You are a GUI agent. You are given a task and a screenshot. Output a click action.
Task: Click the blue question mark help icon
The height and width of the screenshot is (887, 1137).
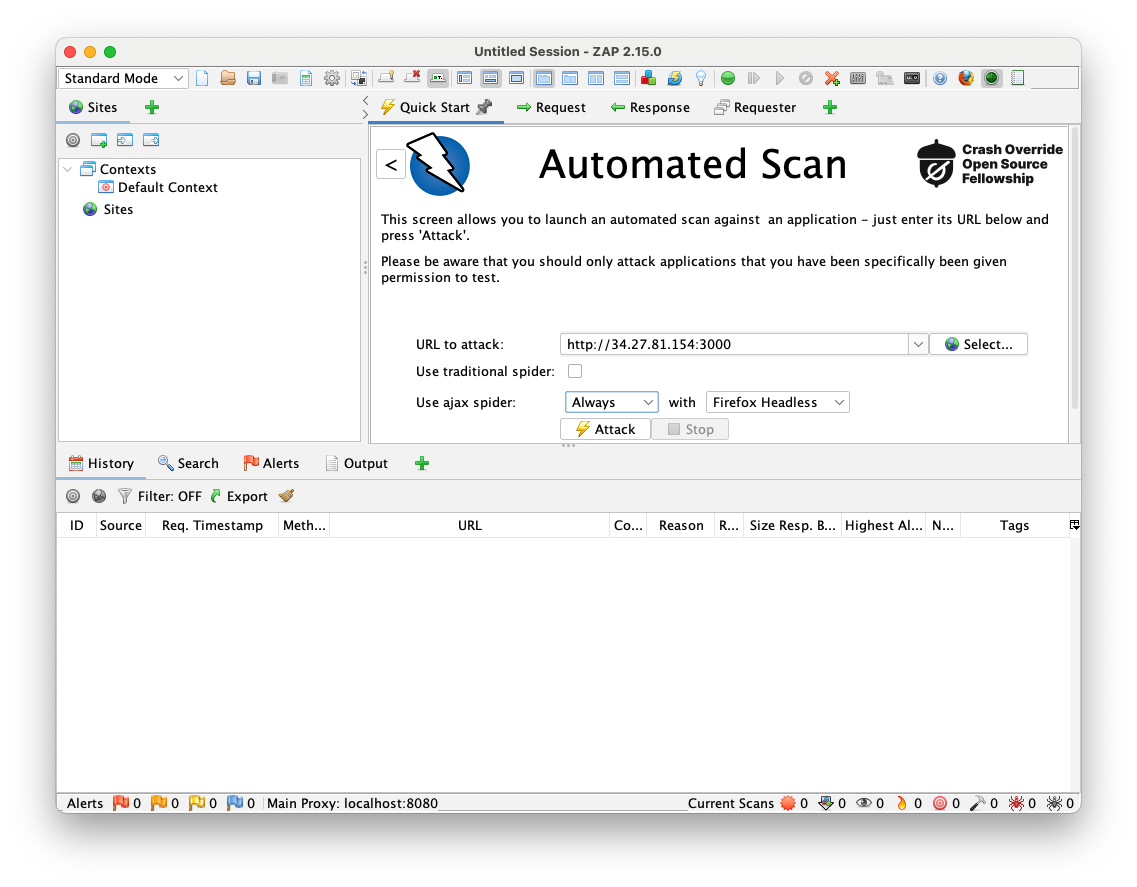click(x=940, y=78)
